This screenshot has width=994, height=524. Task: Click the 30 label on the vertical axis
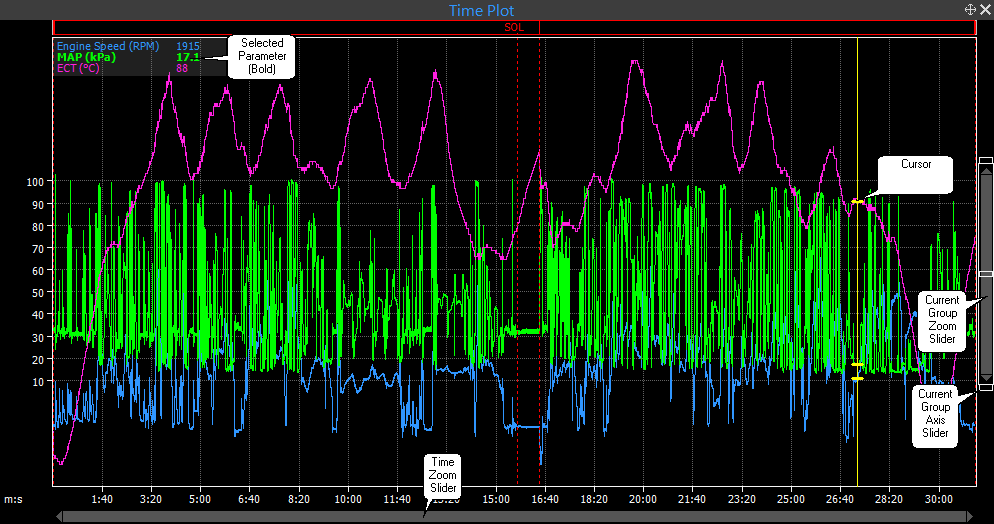tap(38, 338)
